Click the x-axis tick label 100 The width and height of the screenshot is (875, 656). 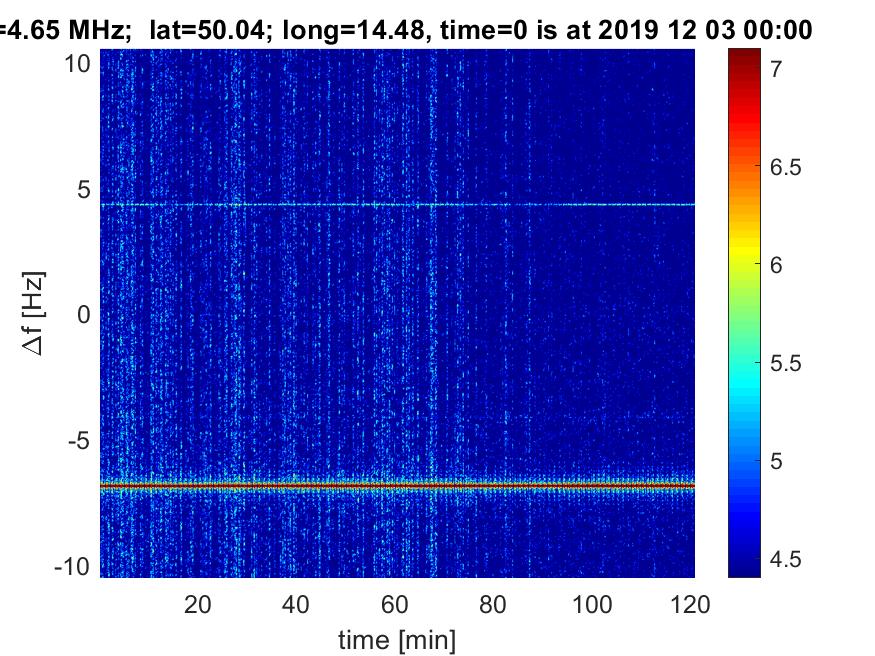592,605
